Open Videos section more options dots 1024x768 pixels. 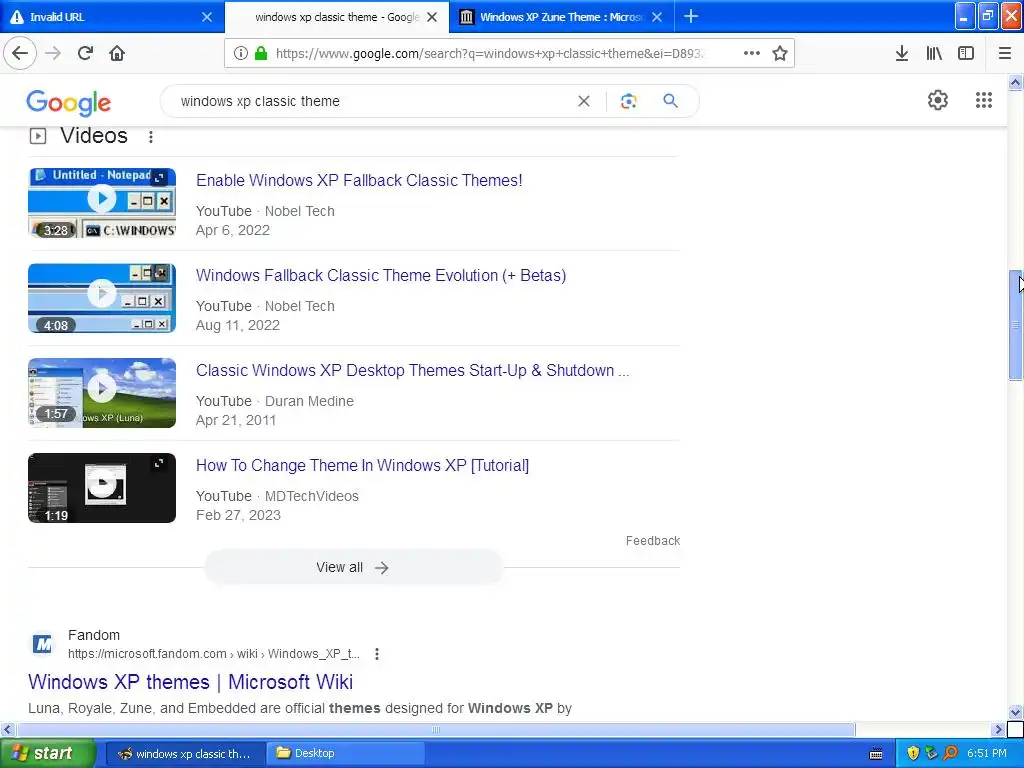coord(151,136)
